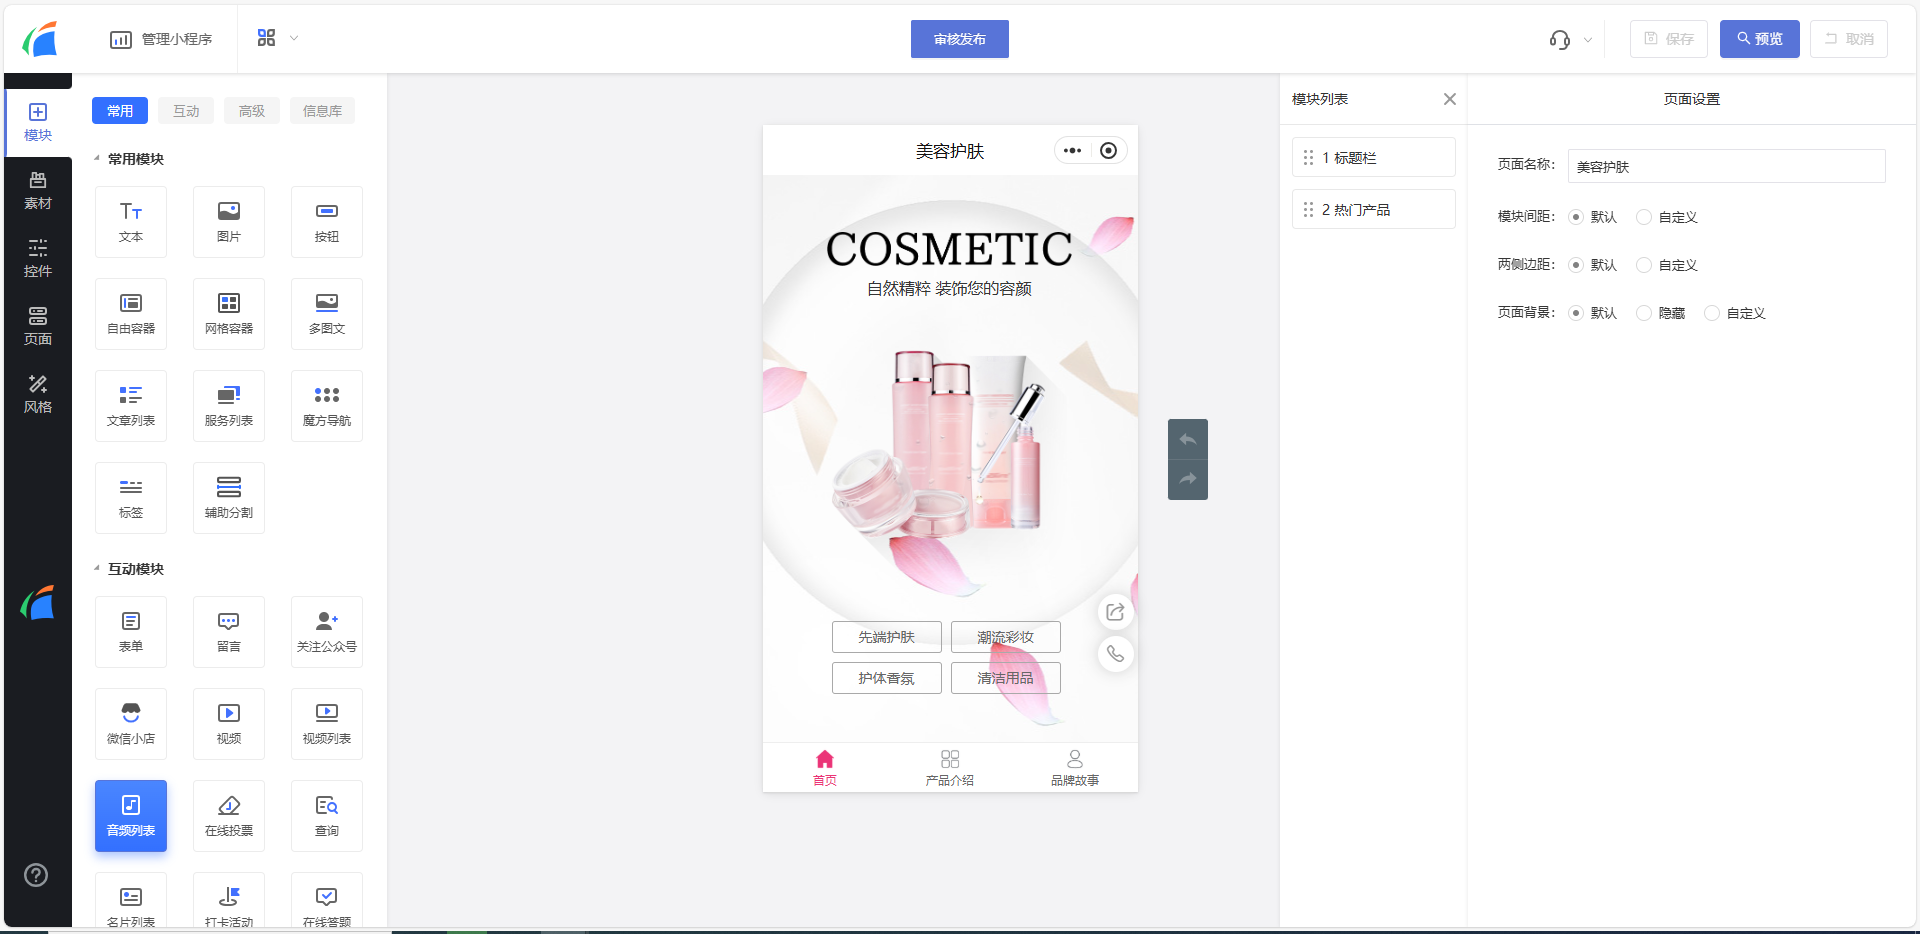The image size is (1920, 934).
Task: Click the undo arrow beside the phone preview
Action: click(x=1188, y=439)
